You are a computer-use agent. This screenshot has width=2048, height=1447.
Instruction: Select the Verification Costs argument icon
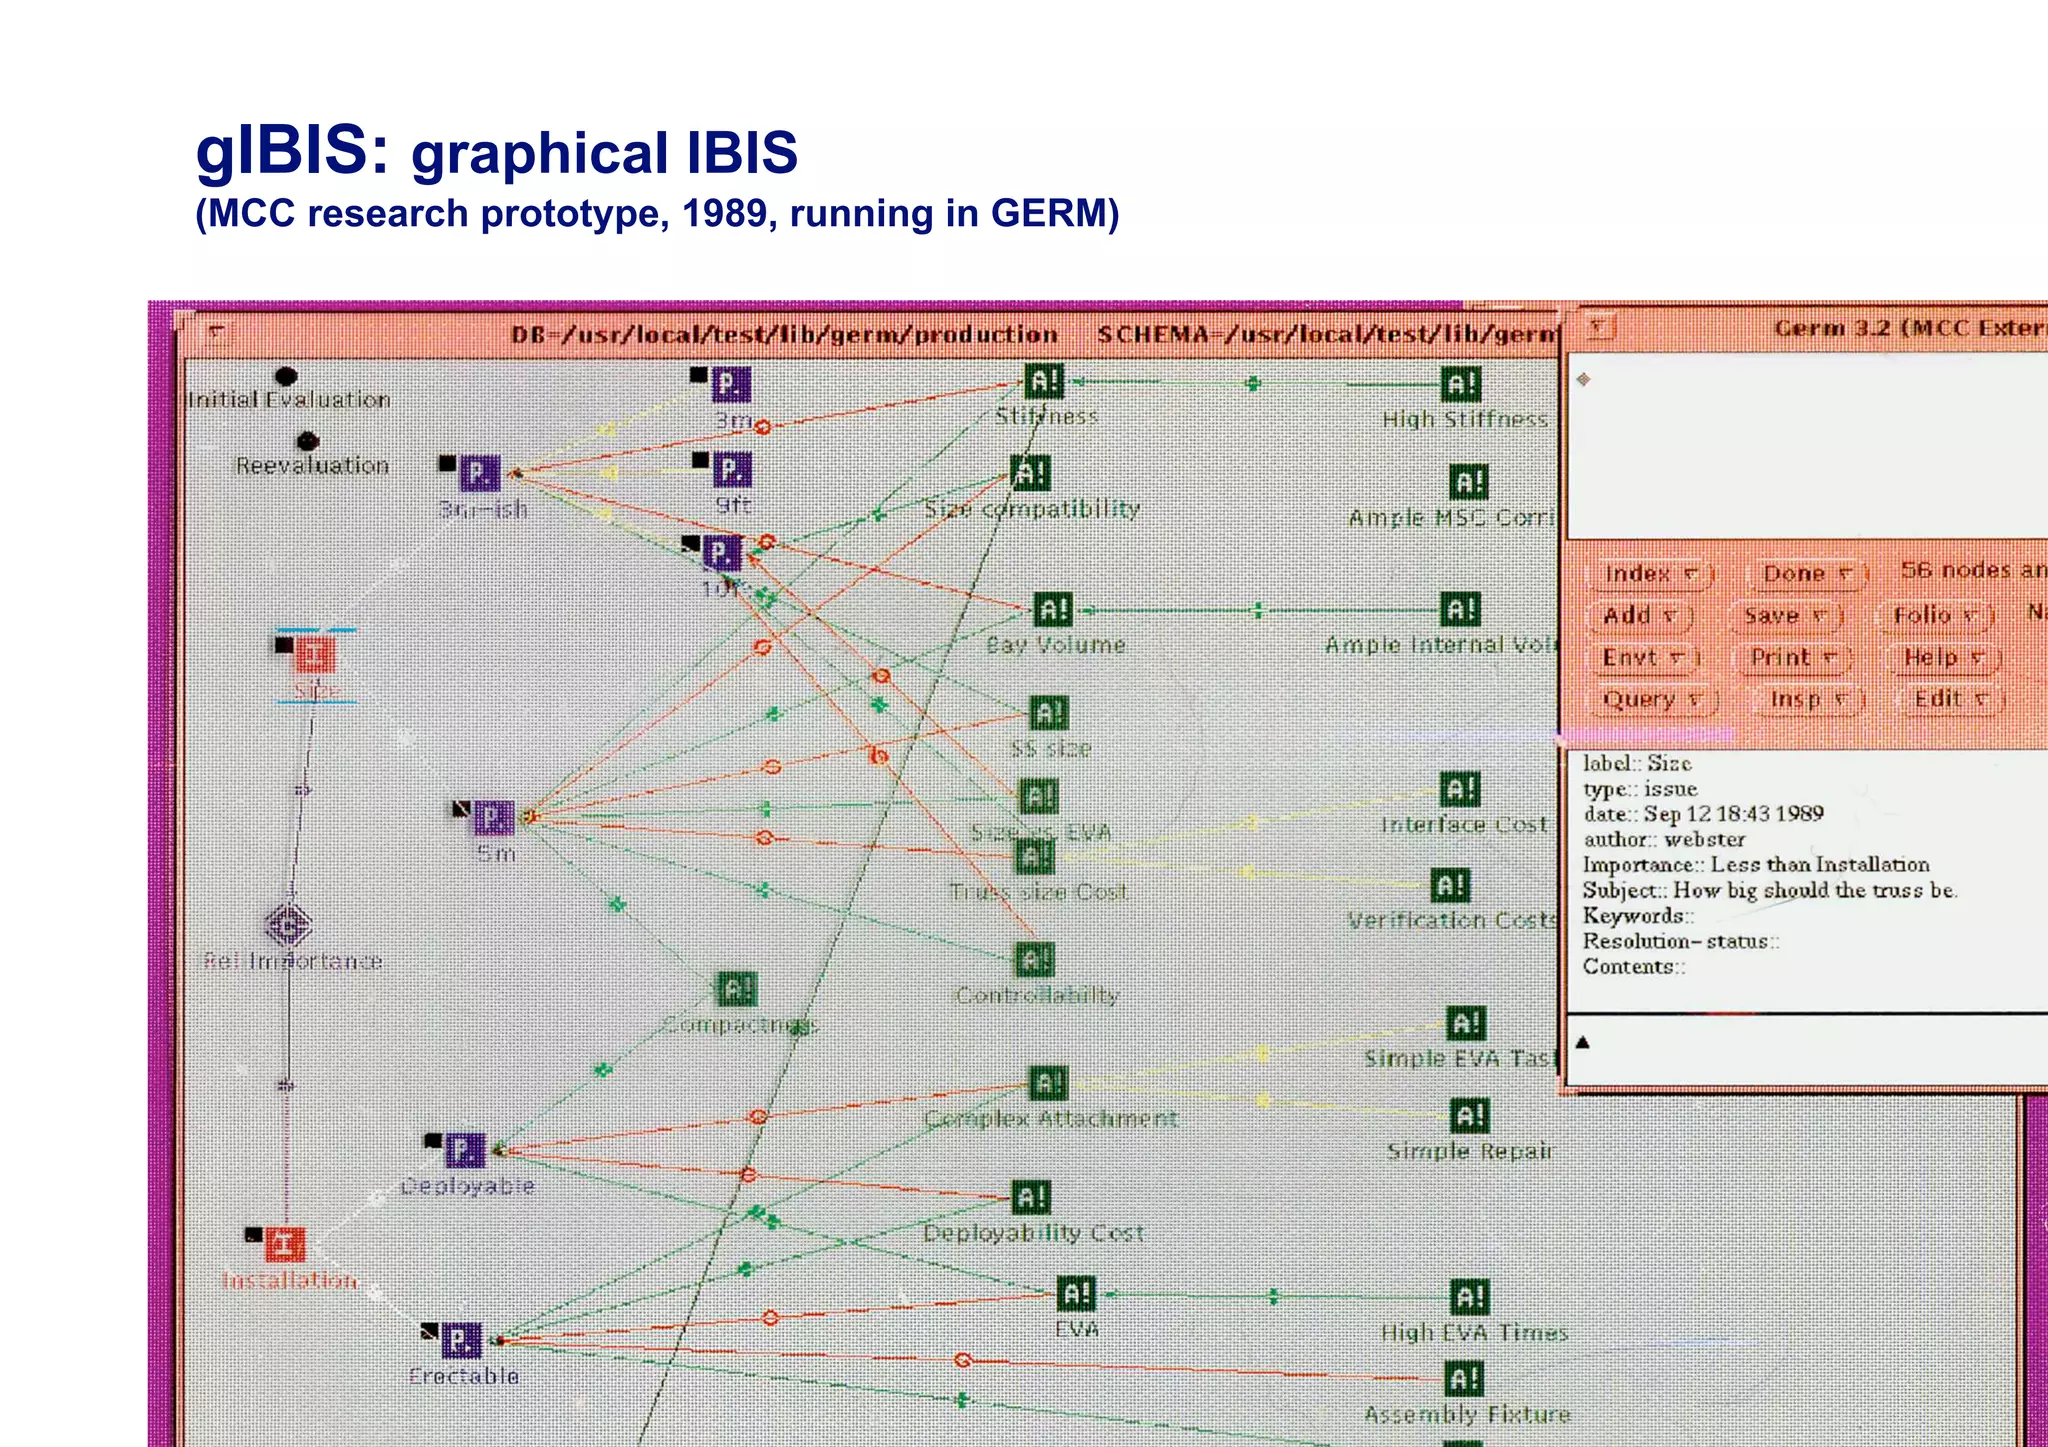[x=1450, y=885]
